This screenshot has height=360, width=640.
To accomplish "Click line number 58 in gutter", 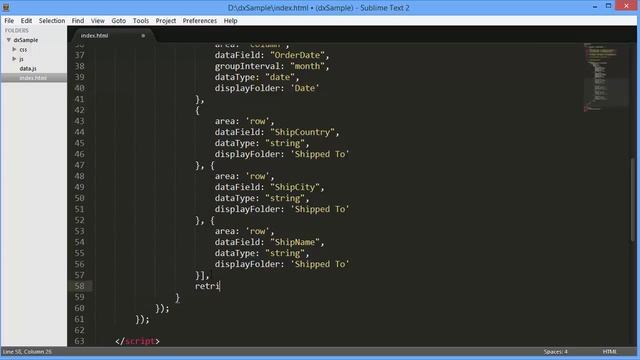I will point(80,286).
